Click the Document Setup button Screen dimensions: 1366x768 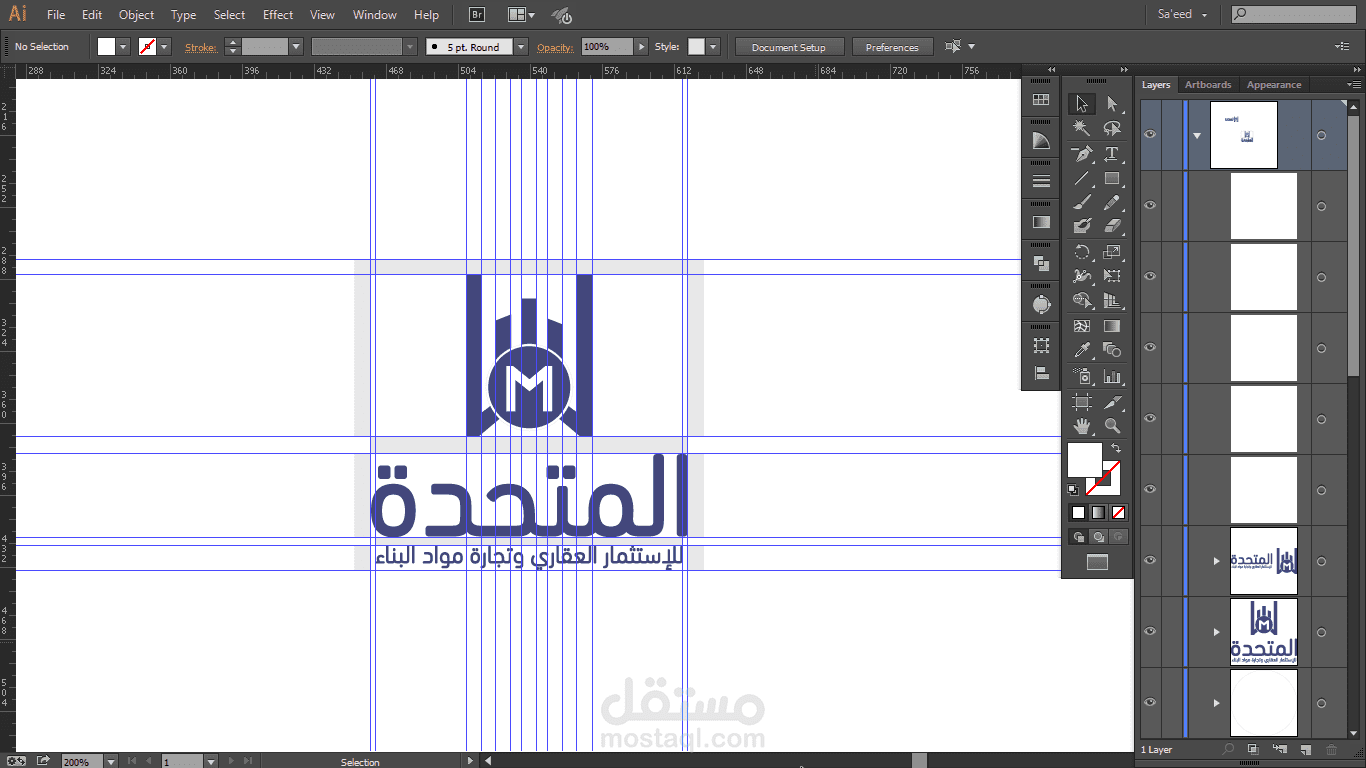(x=789, y=47)
